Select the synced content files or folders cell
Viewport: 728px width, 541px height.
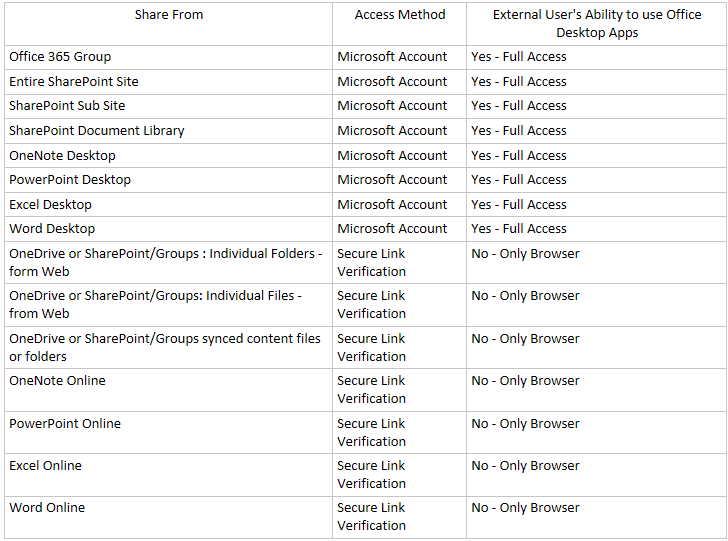pyautogui.click(x=165, y=347)
